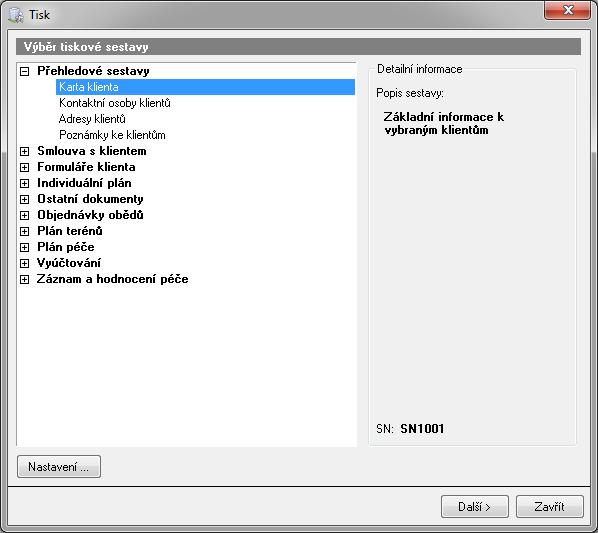Expand the Záznam a hodnocení péče group

coord(24,279)
